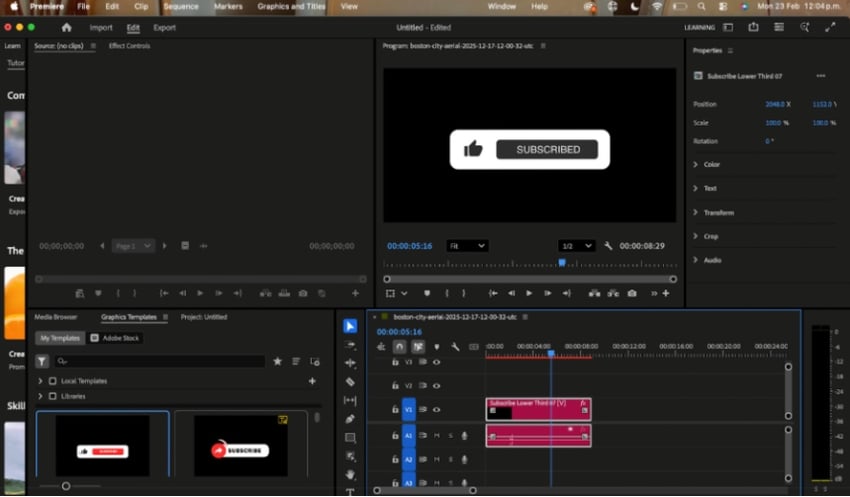The width and height of the screenshot is (850, 497).
Task: Open the Graphics and Titles menu
Action: [x=292, y=6]
